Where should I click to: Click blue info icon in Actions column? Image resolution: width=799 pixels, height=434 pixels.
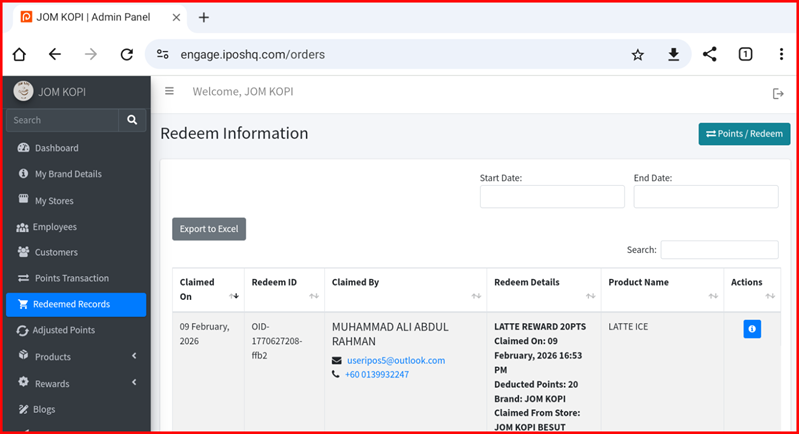[x=751, y=329]
